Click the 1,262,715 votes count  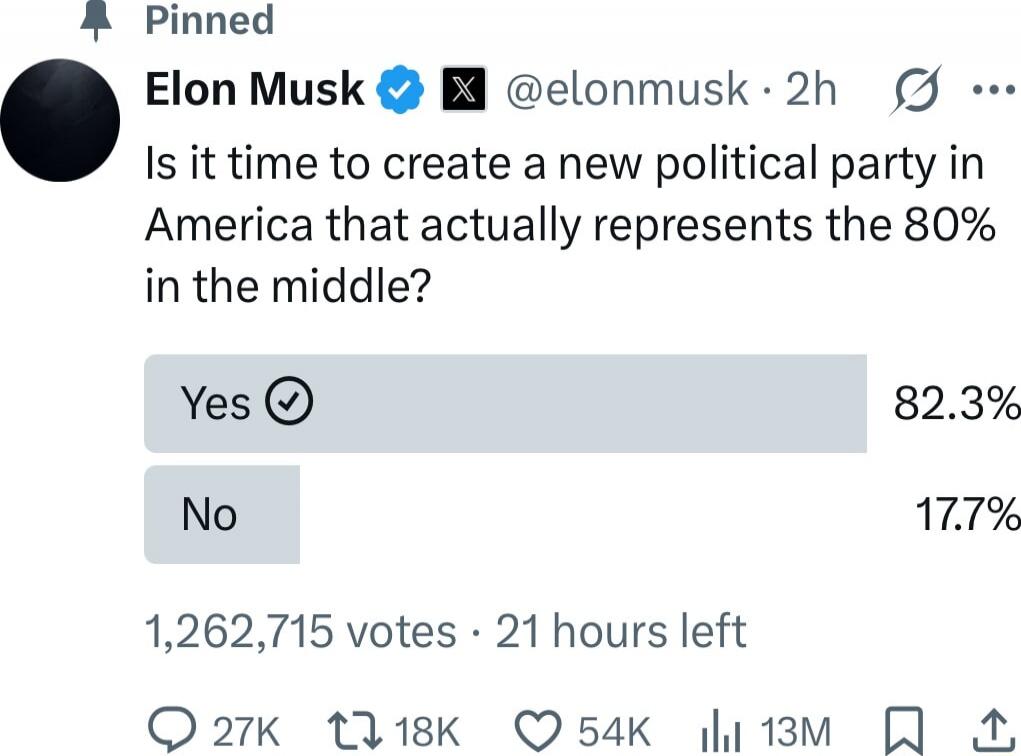tap(300, 631)
